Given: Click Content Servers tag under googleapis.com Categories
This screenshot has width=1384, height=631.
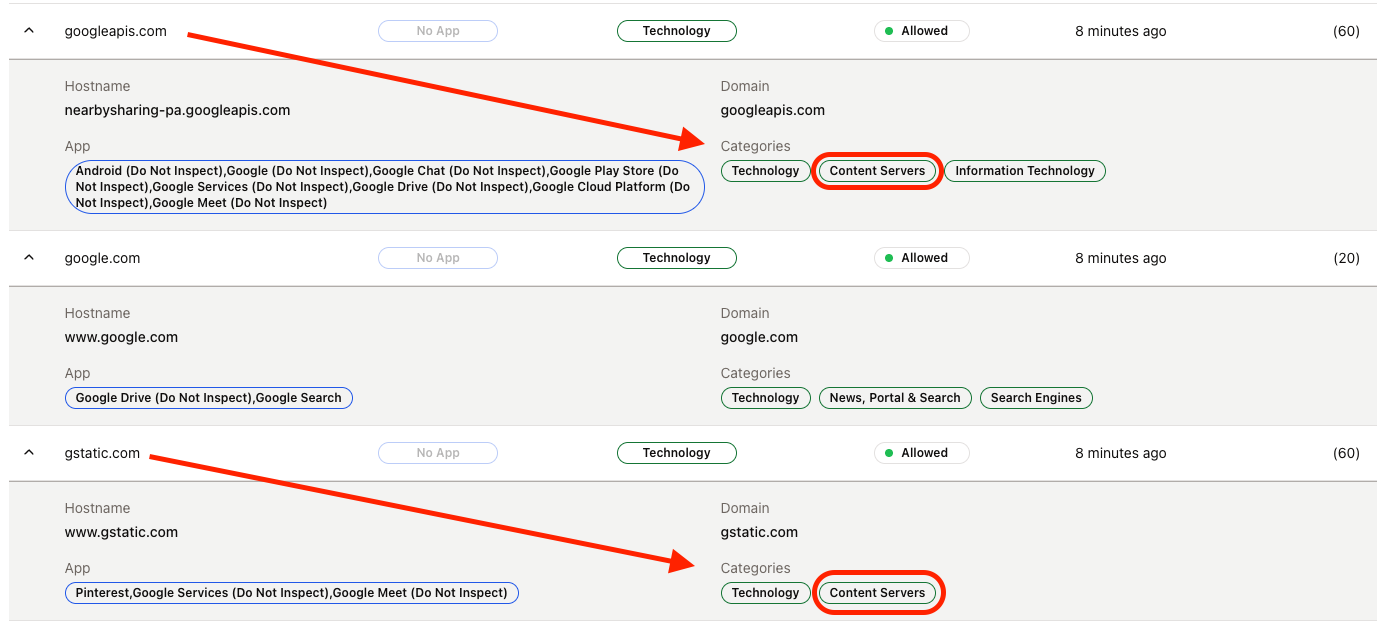Looking at the screenshot, I should [878, 171].
